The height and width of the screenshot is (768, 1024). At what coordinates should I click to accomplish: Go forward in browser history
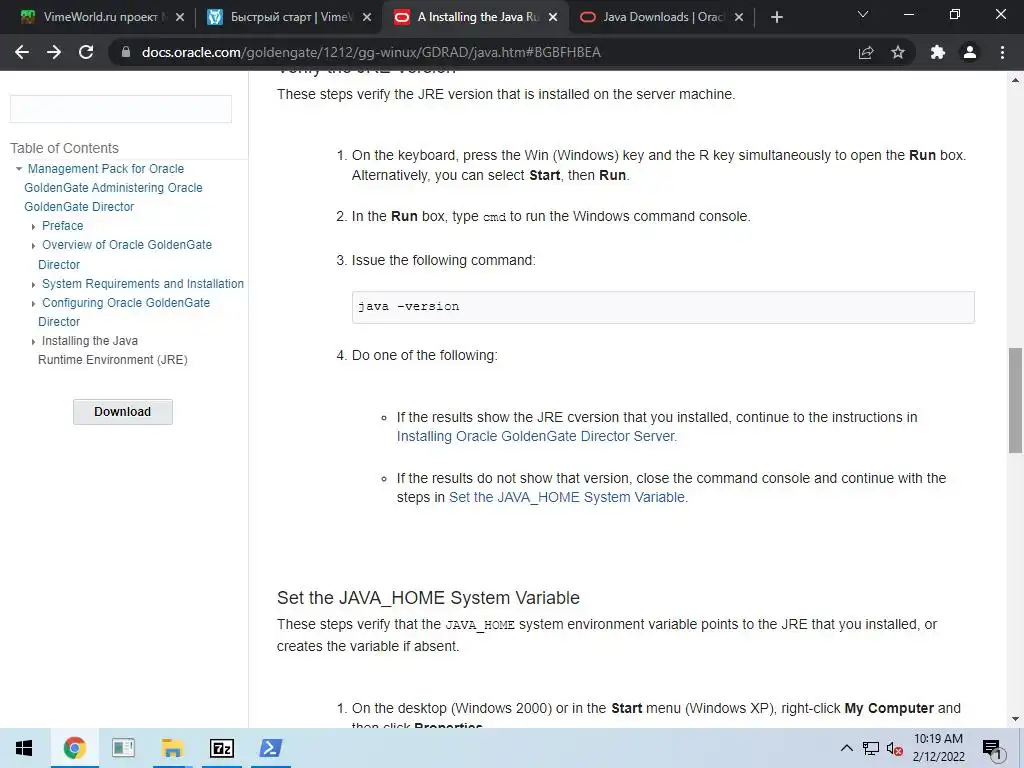coord(54,52)
